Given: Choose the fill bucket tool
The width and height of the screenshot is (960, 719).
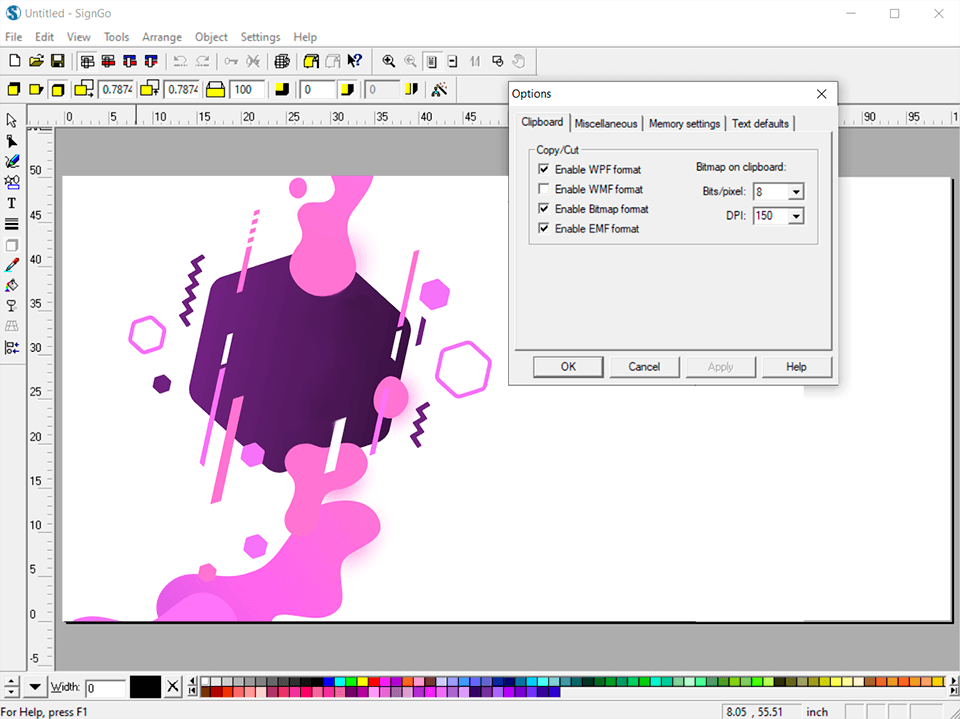Looking at the screenshot, I should pos(11,285).
